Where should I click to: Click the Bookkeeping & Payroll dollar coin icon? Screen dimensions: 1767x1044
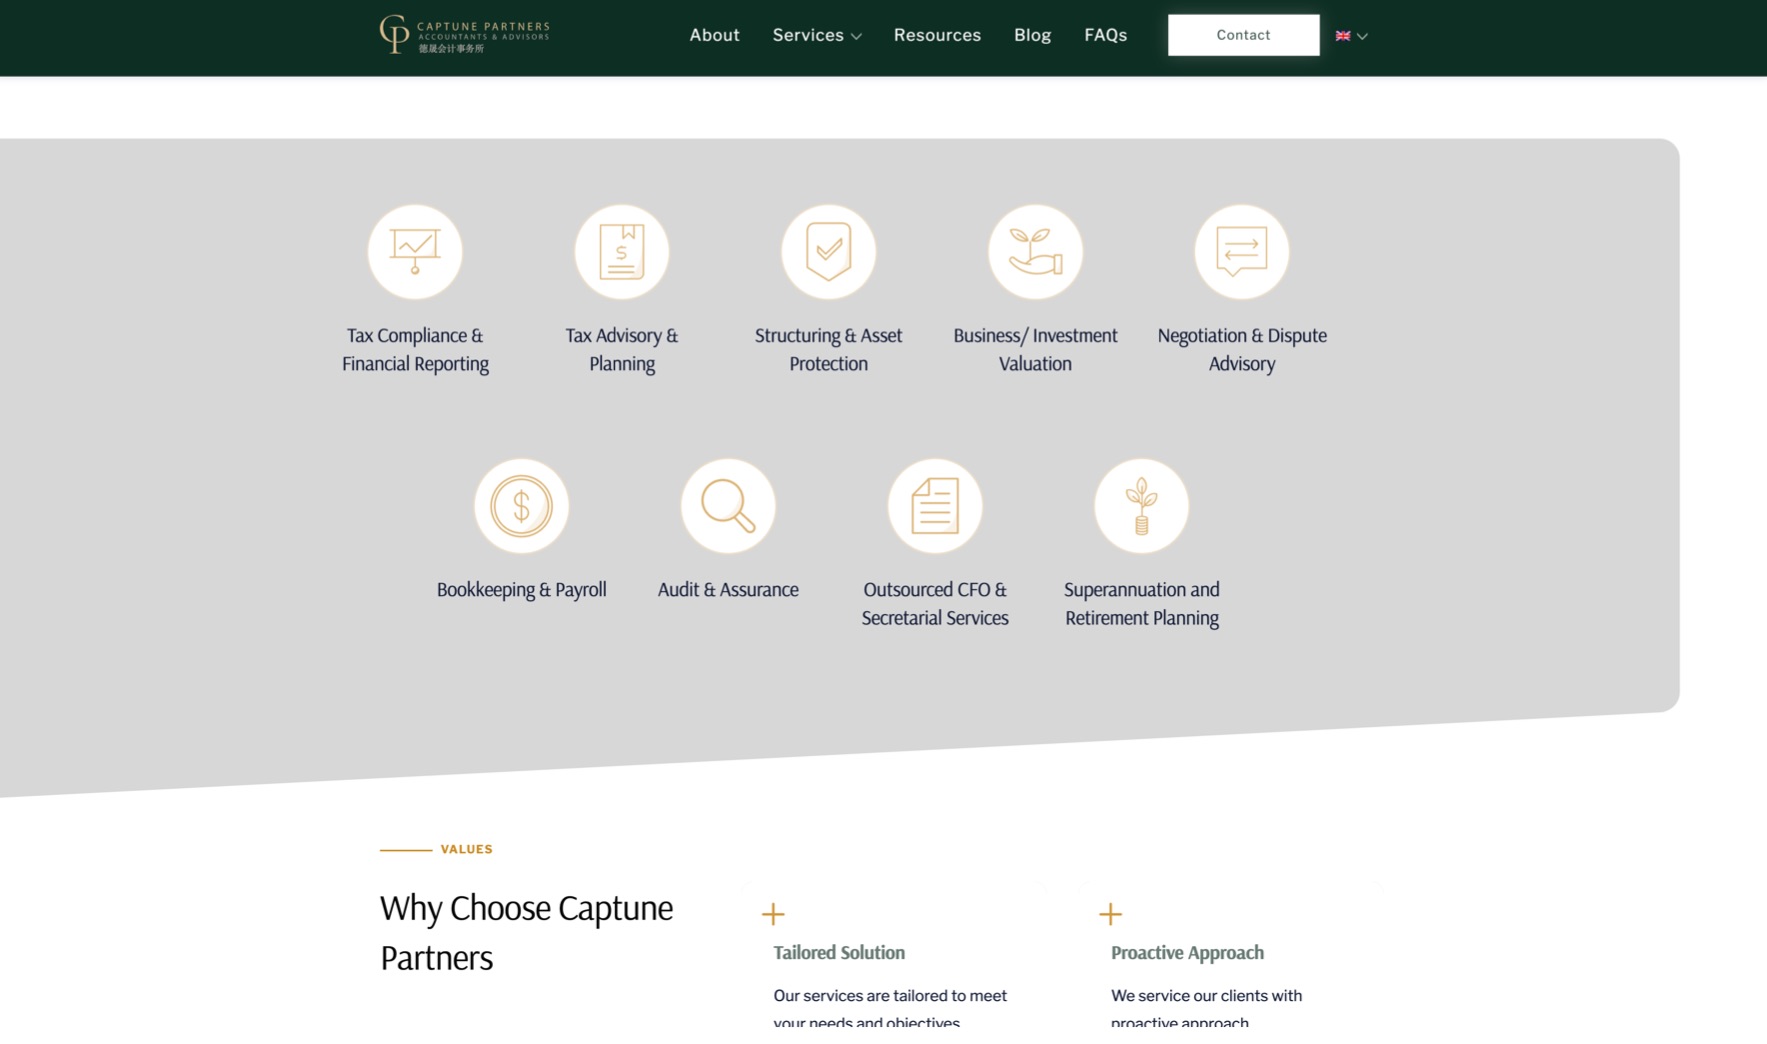click(x=521, y=506)
